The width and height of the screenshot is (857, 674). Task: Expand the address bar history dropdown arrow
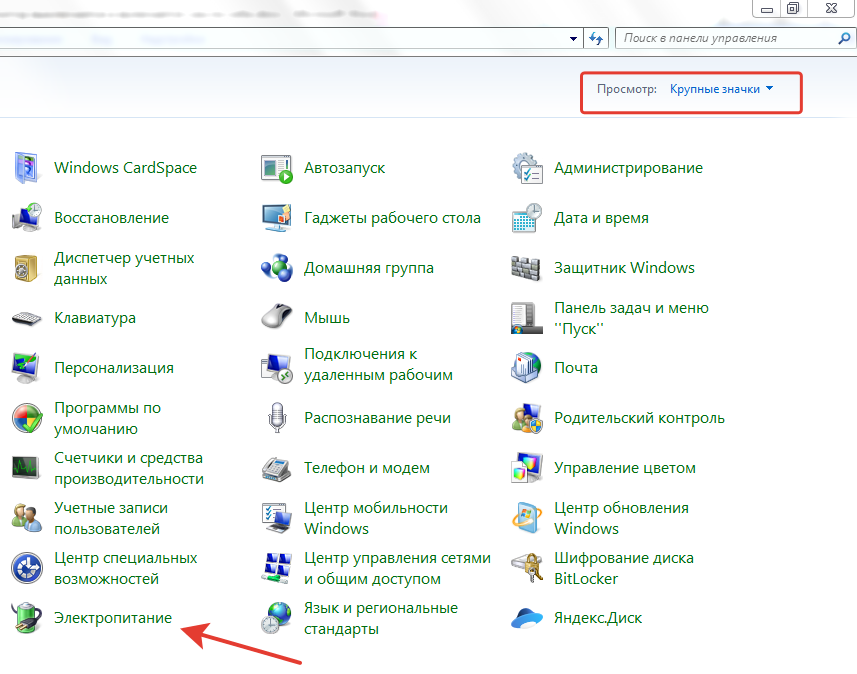pyautogui.click(x=573, y=39)
